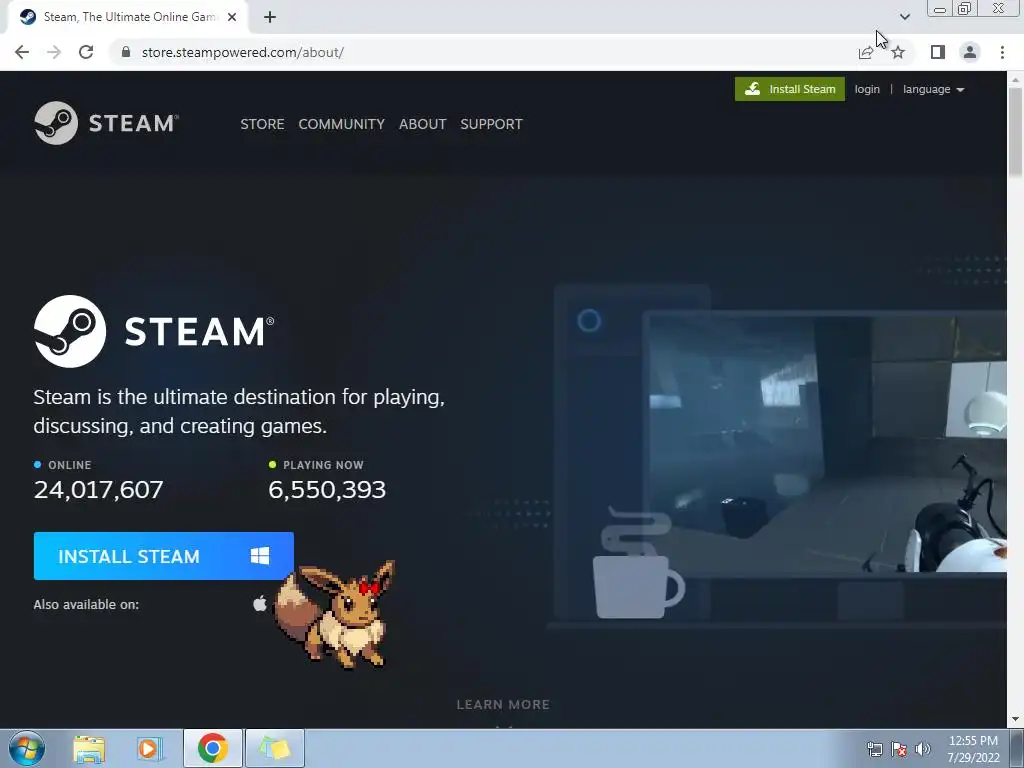Open Windows Explorer from the taskbar
Image resolution: width=1024 pixels, height=768 pixels.
(x=89, y=748)
